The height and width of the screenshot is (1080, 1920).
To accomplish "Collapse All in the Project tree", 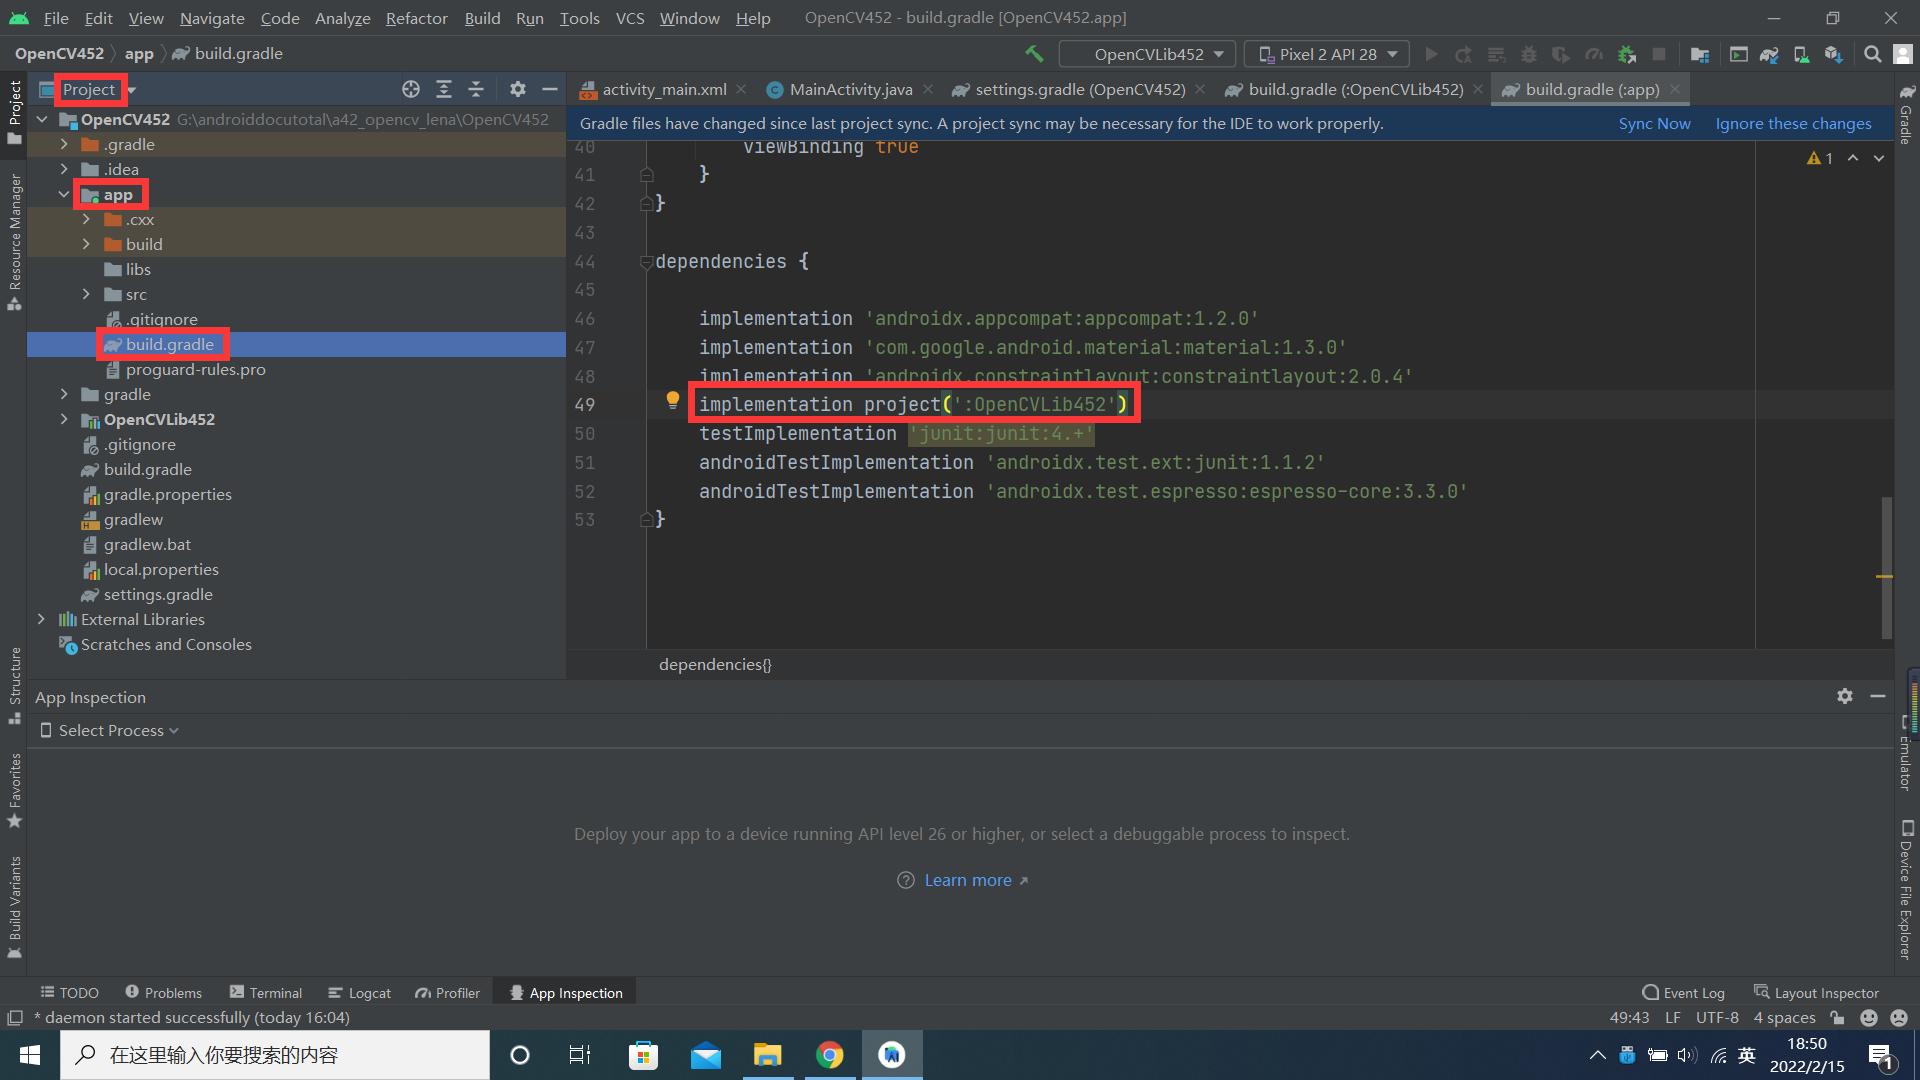I will point(476,89).
